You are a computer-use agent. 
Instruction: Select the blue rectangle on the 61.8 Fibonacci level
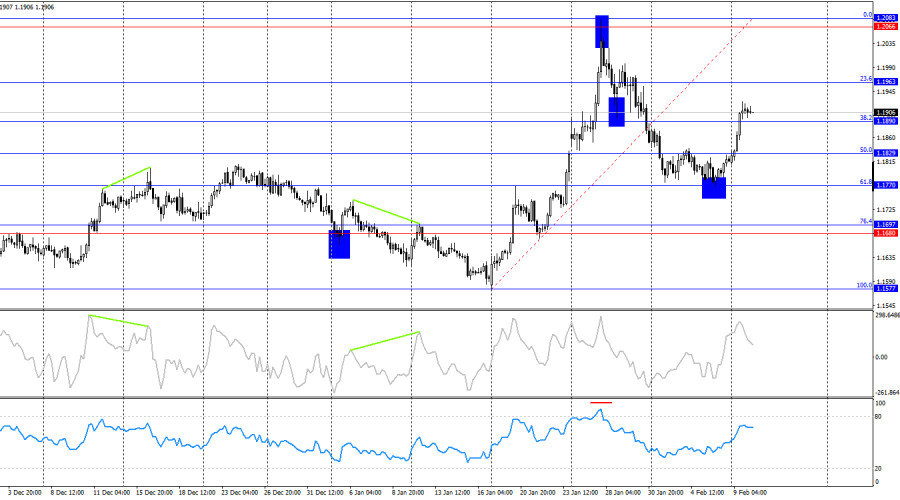pyautogui.click(x=713, y=187)
